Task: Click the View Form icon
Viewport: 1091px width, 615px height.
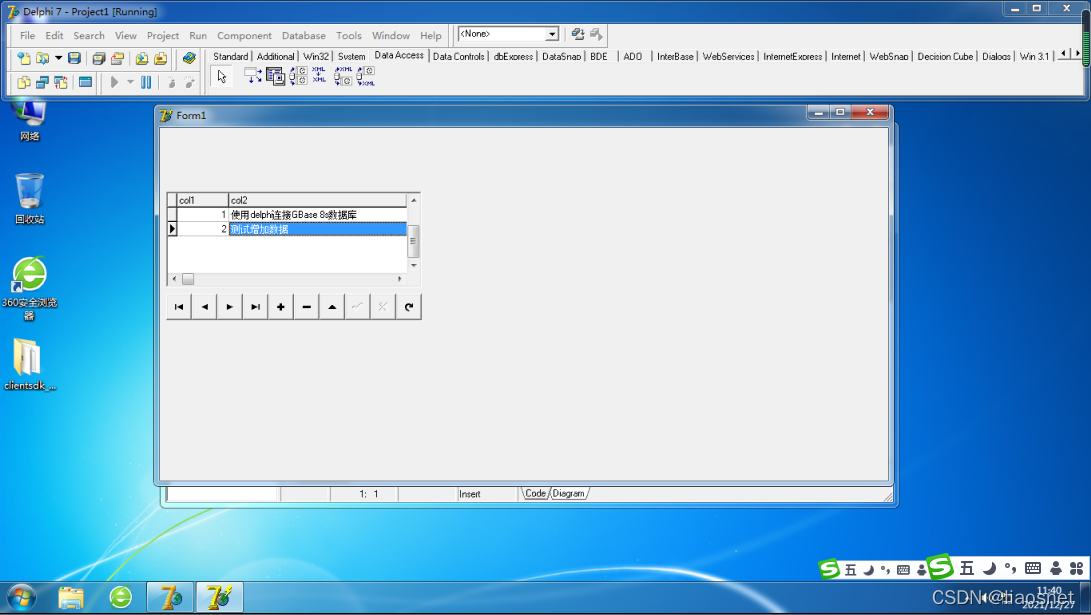Action: coord(42,82)
